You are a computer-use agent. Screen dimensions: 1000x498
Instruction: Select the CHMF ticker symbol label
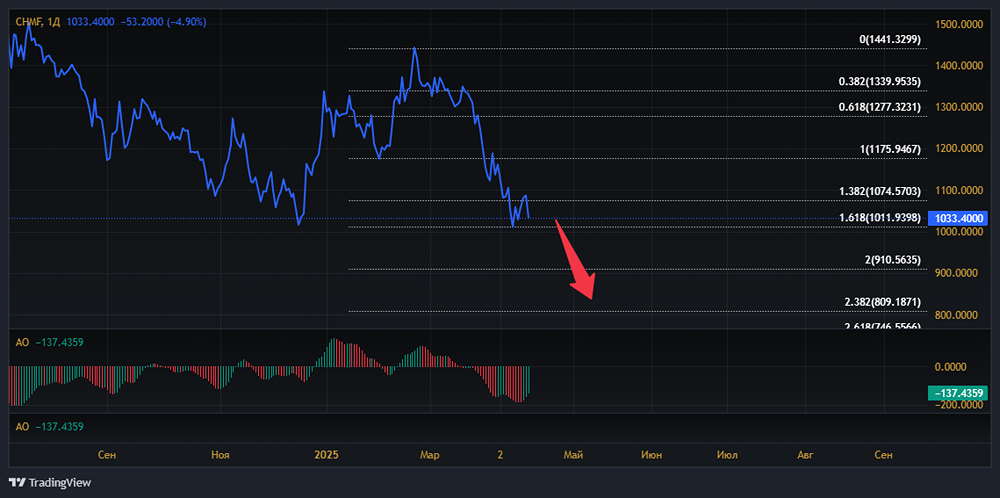click(x=27, y=21)
